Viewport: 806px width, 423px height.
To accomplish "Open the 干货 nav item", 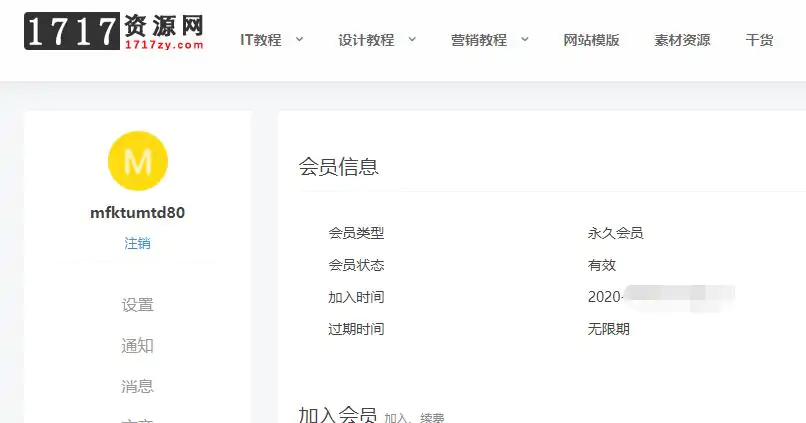I will coord(759,40).
